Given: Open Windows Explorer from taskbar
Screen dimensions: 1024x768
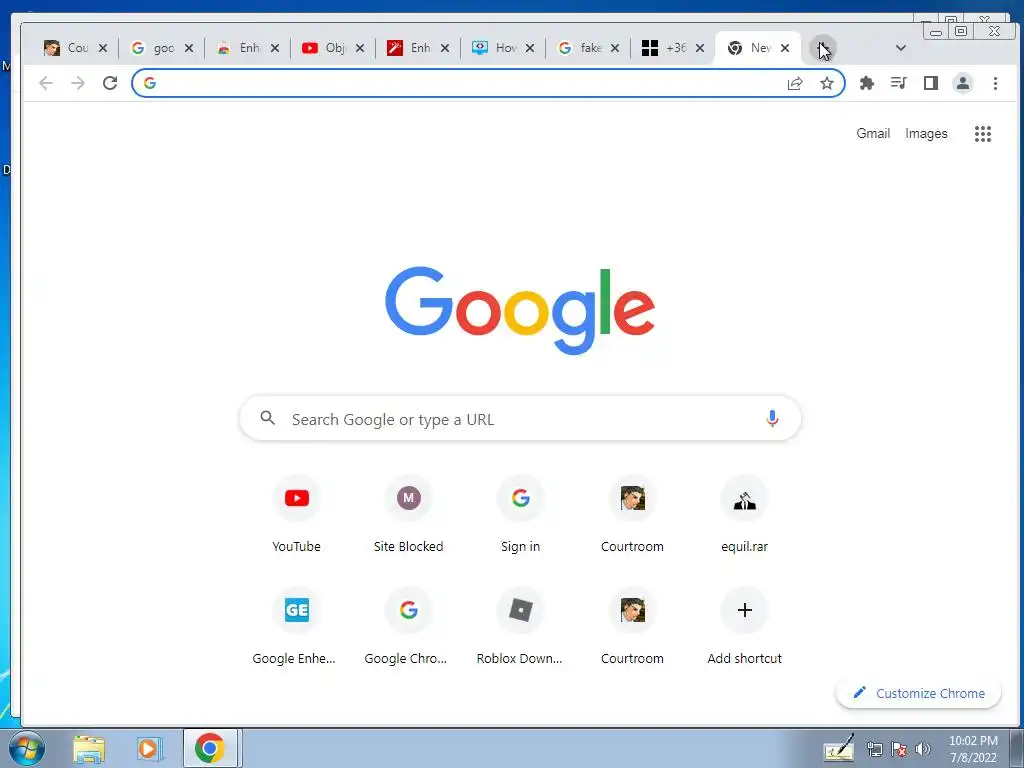Looking at the screenshot, I should (89, 748).
